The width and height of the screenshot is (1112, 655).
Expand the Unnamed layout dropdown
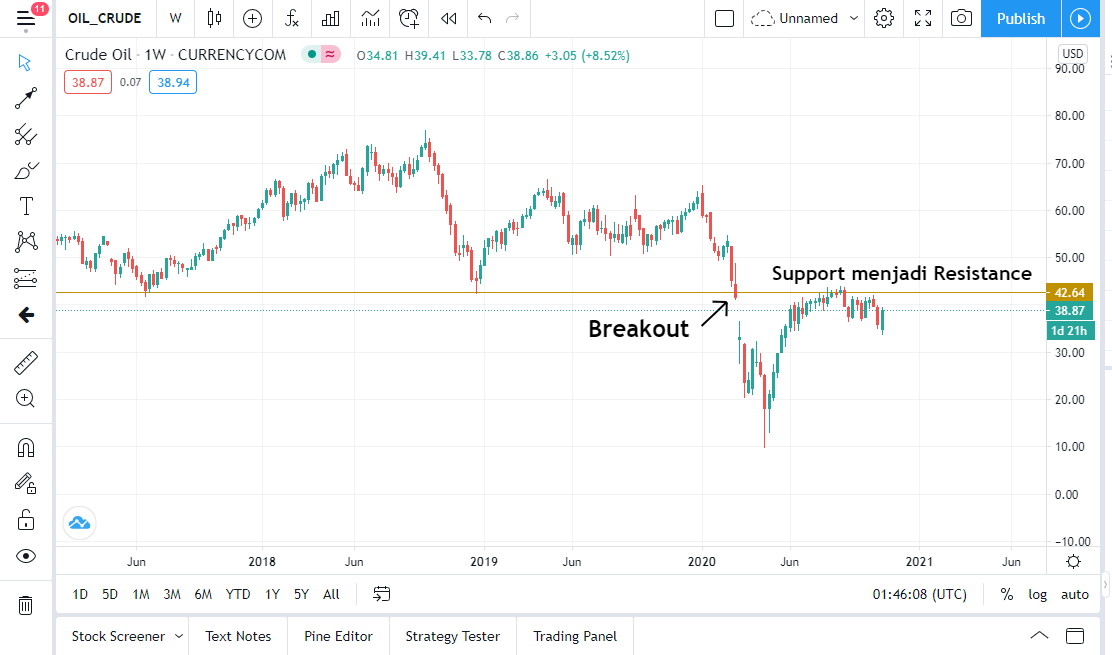(853, 18)
